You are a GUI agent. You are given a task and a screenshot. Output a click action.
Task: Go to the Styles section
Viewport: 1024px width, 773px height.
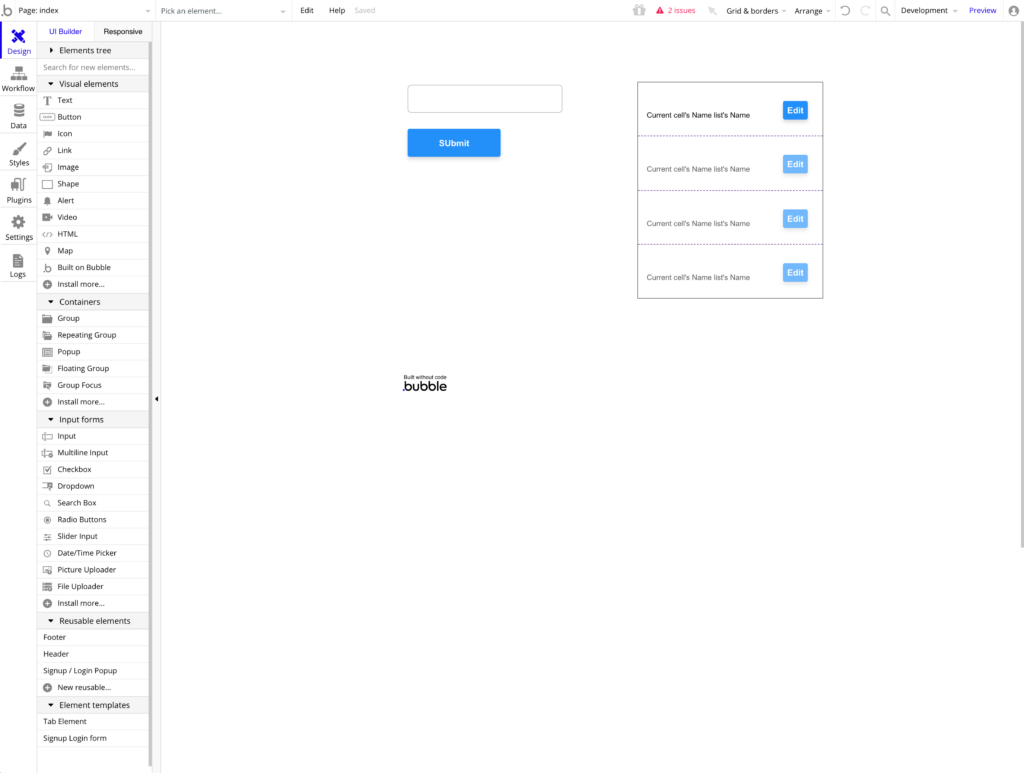point(18,153)
